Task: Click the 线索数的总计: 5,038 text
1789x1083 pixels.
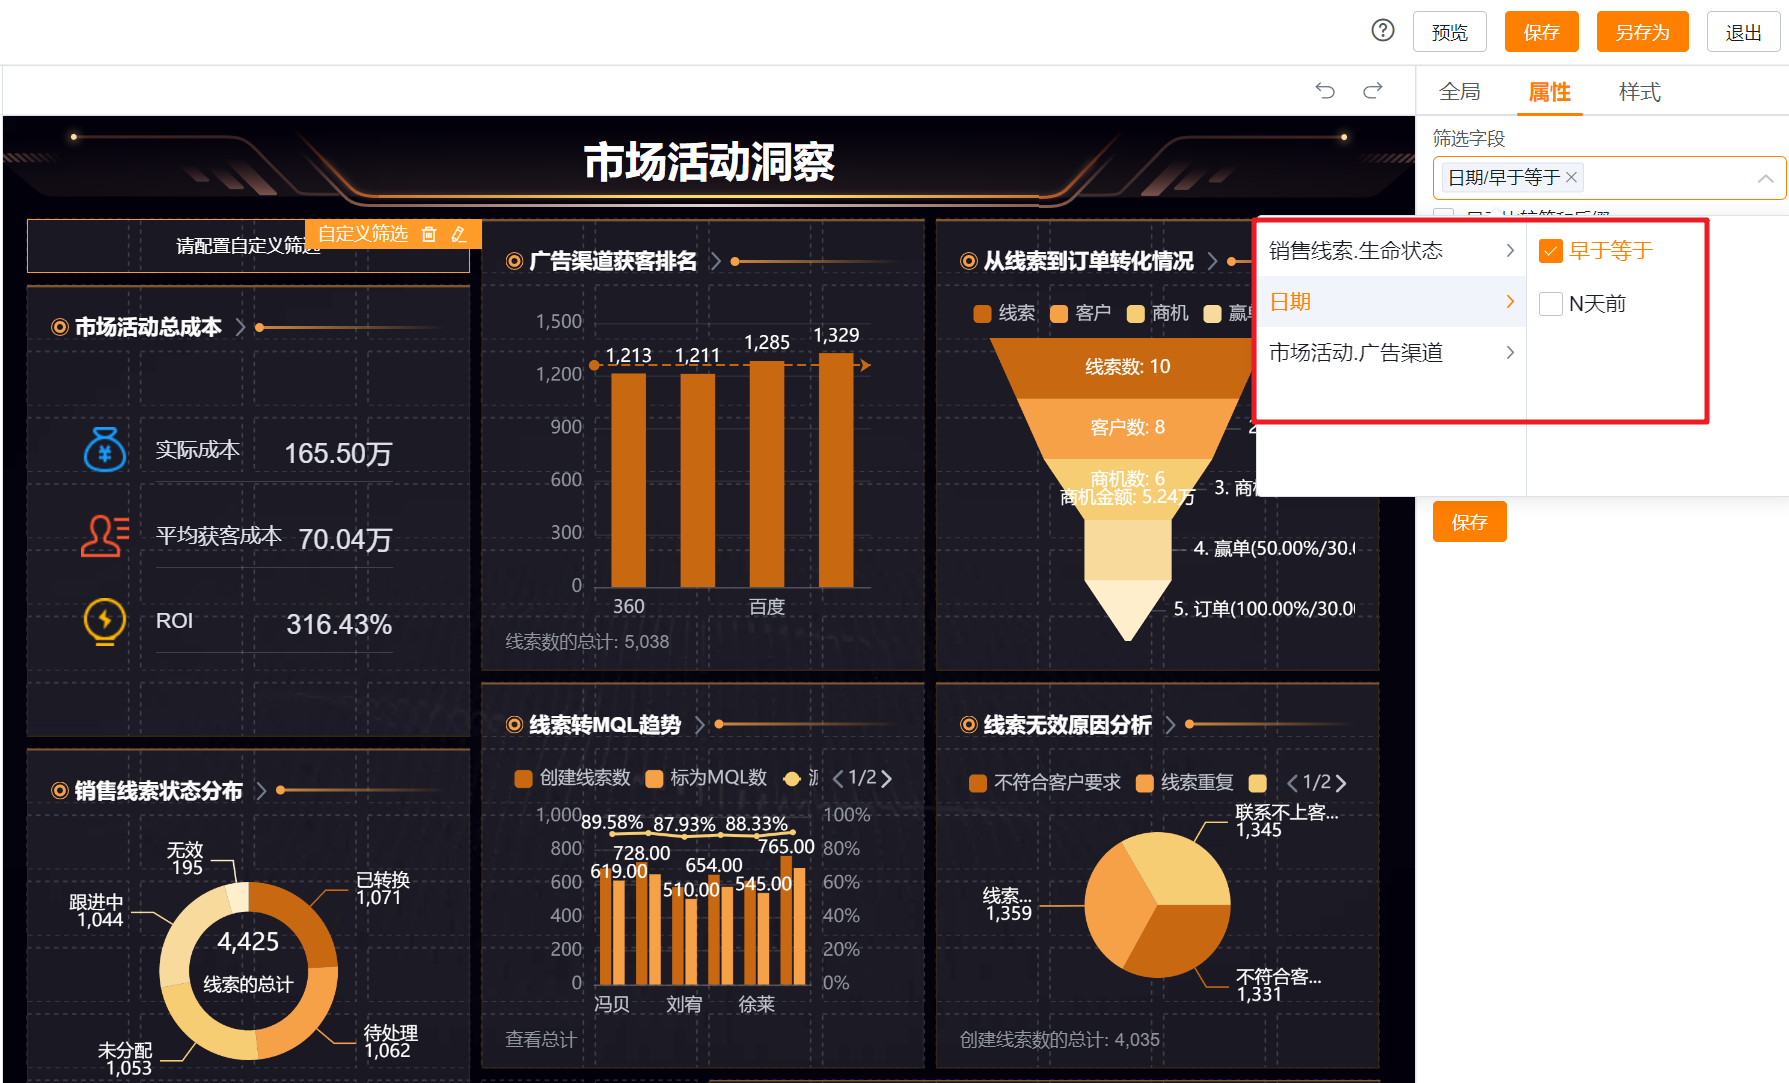Action: (x=587, y=642)
